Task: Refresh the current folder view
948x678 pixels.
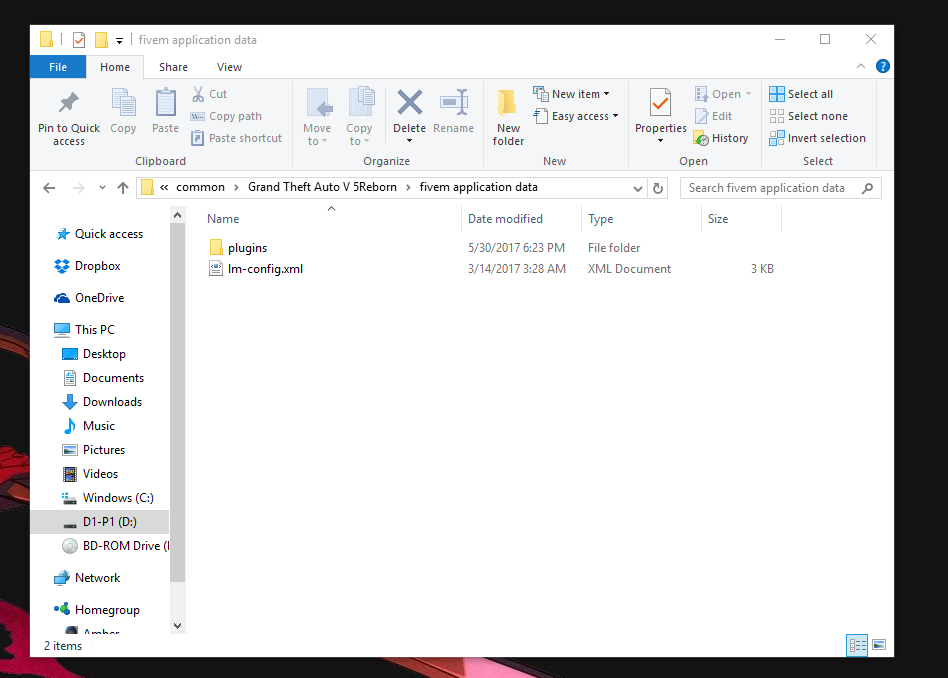Action: click(x=658, y=188)
